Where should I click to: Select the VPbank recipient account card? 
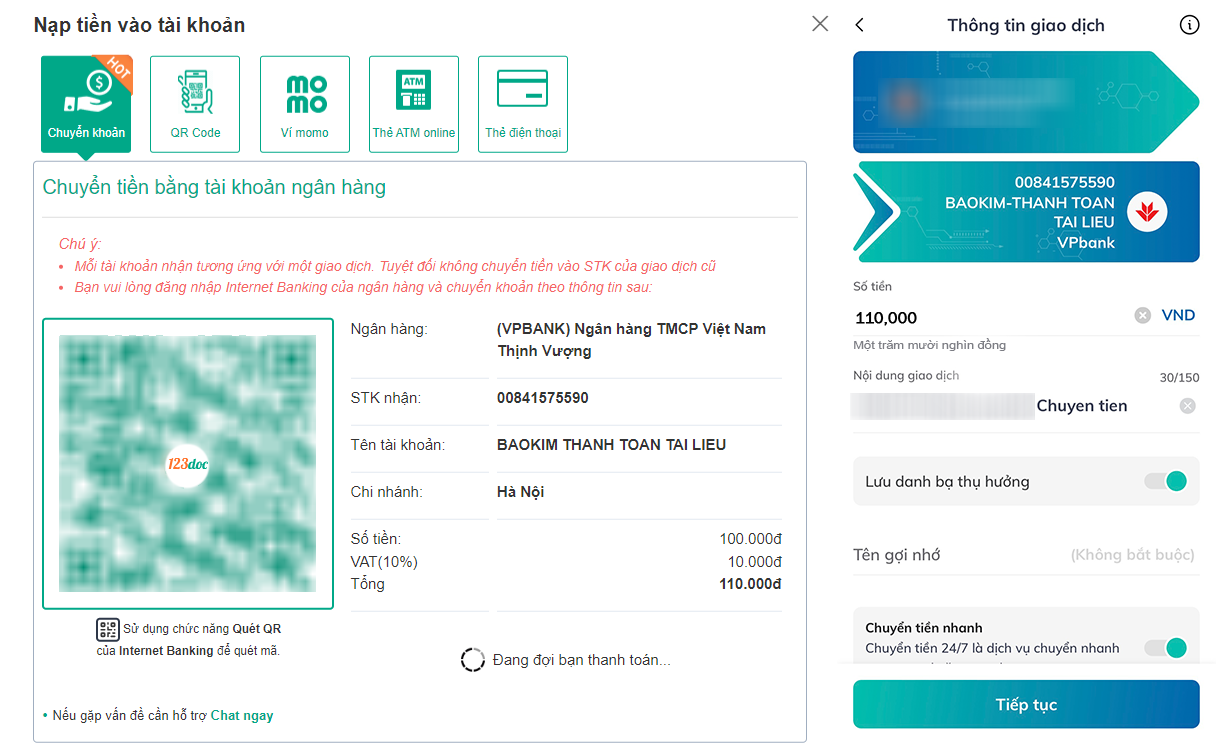coord(1026,212)
